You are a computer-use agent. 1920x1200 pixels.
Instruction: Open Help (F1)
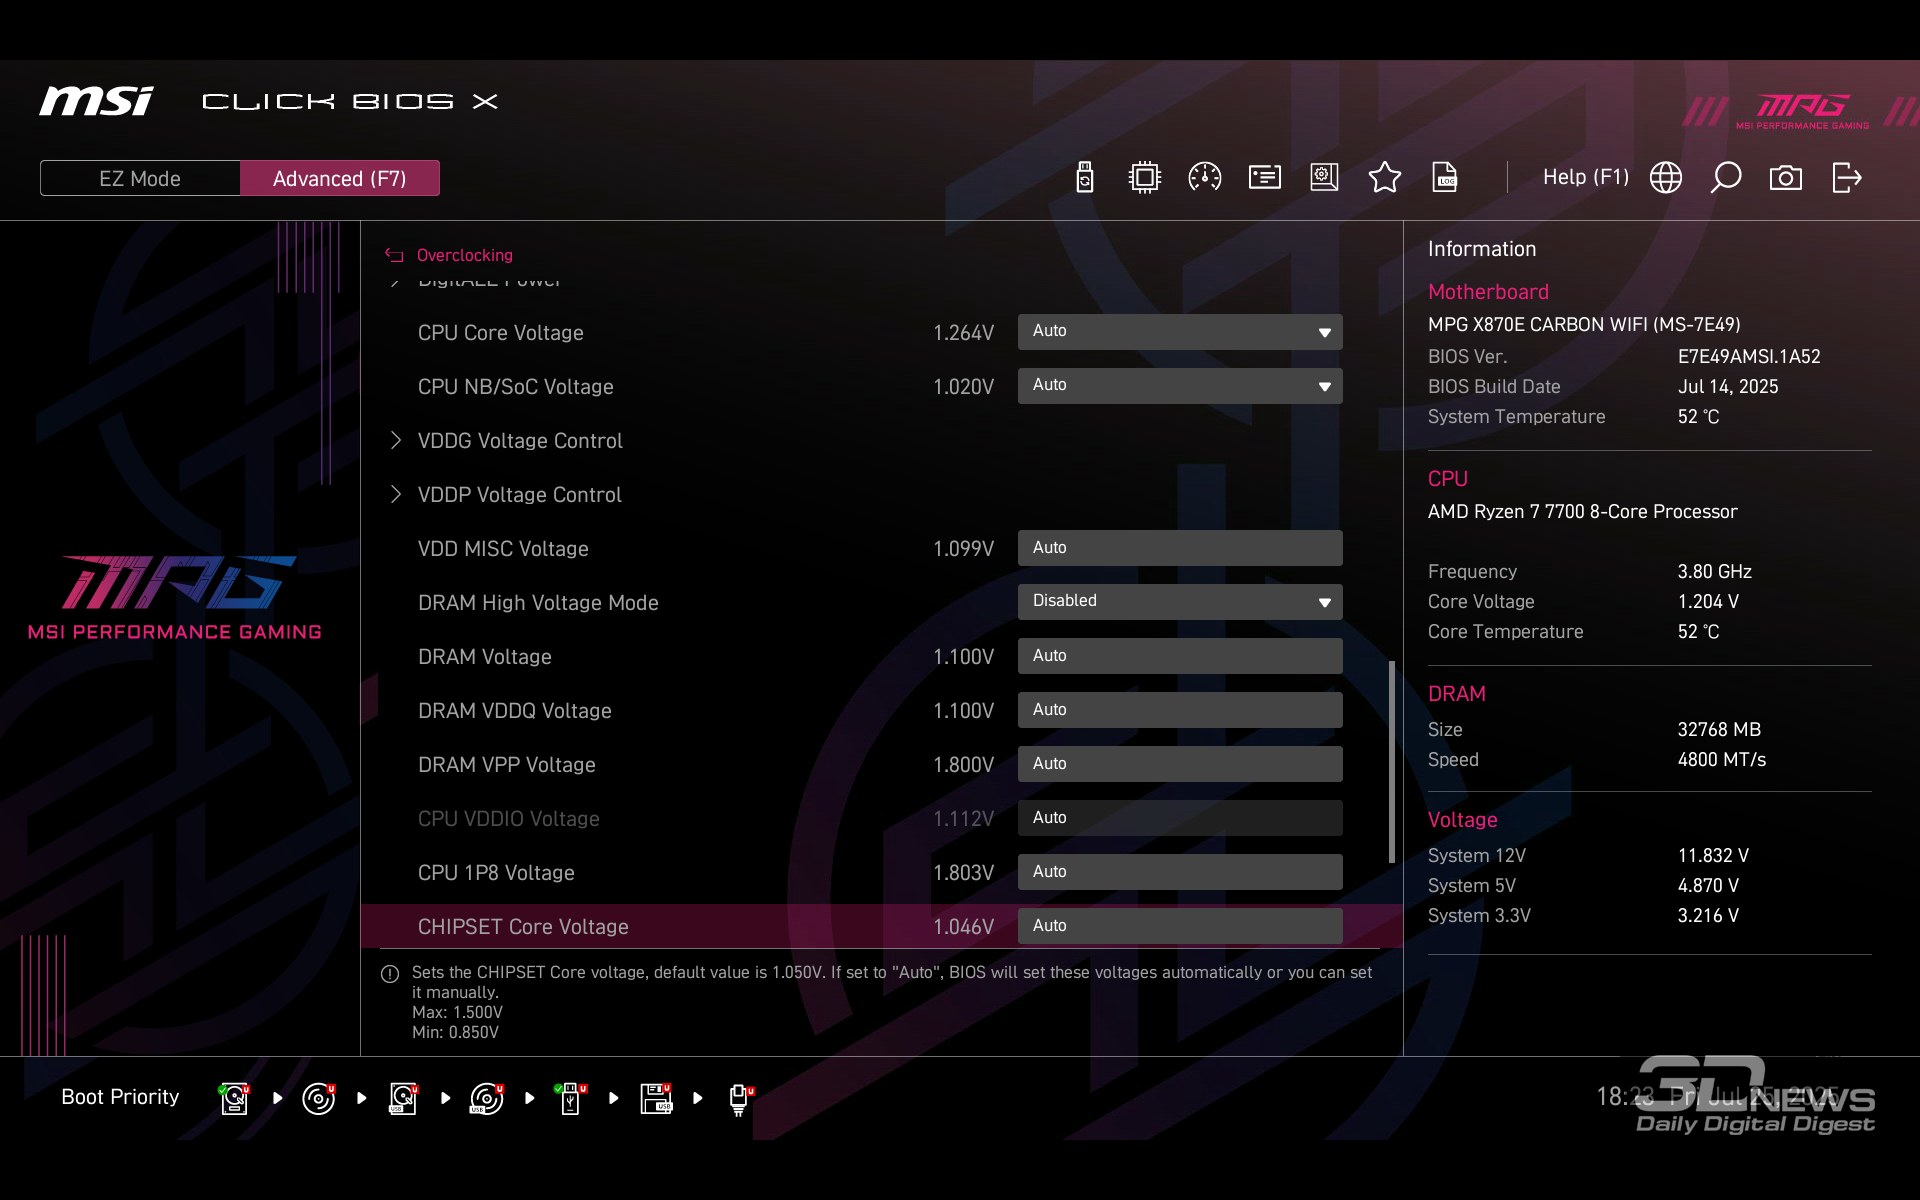coord(1586,177)
